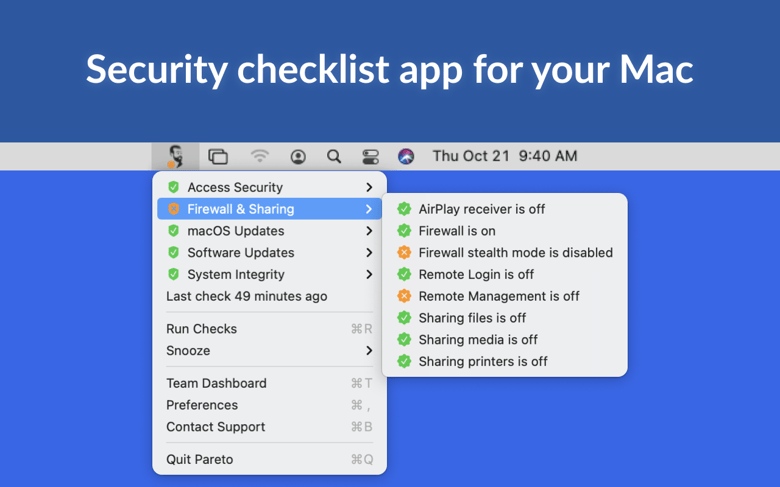Open the Spotlight search magnifier icon

click(x=334, y=157)
